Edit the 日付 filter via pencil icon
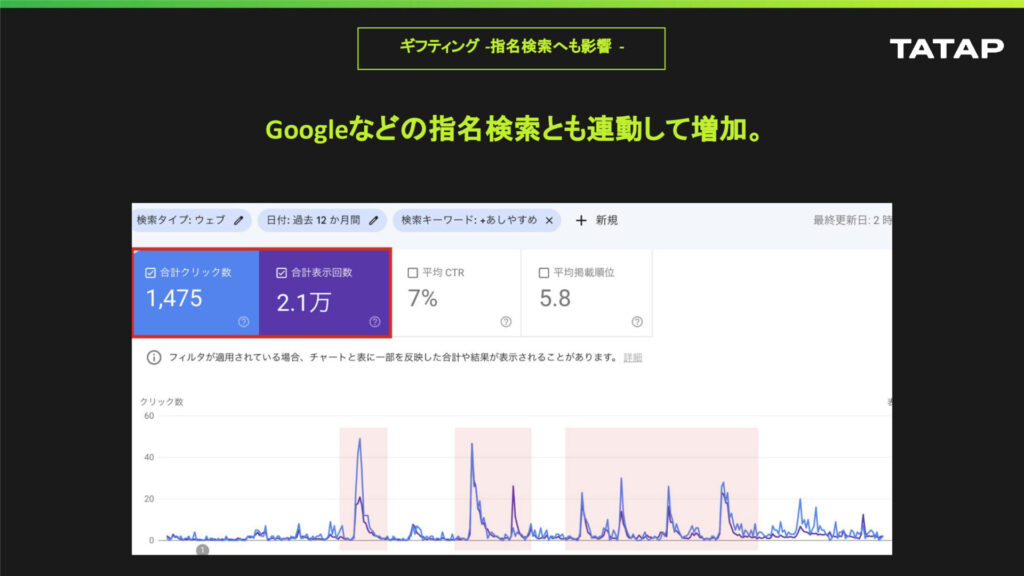This screenshot has width=1024, height=576. coord(374,220)
